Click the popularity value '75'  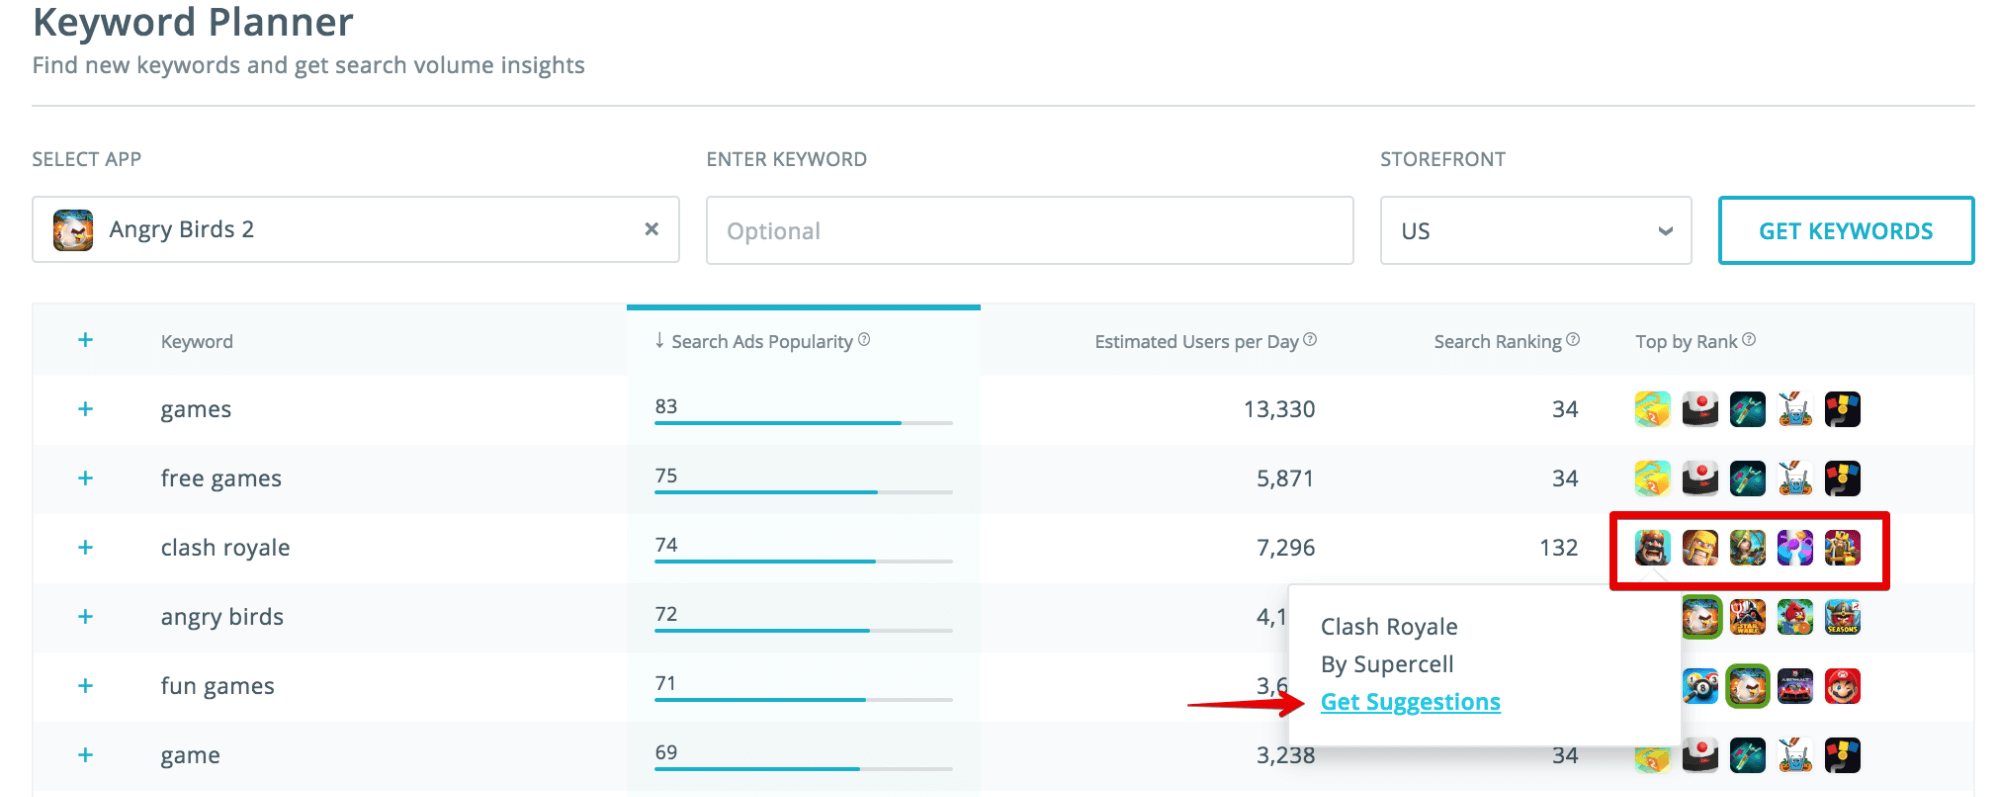click(666, 476)
